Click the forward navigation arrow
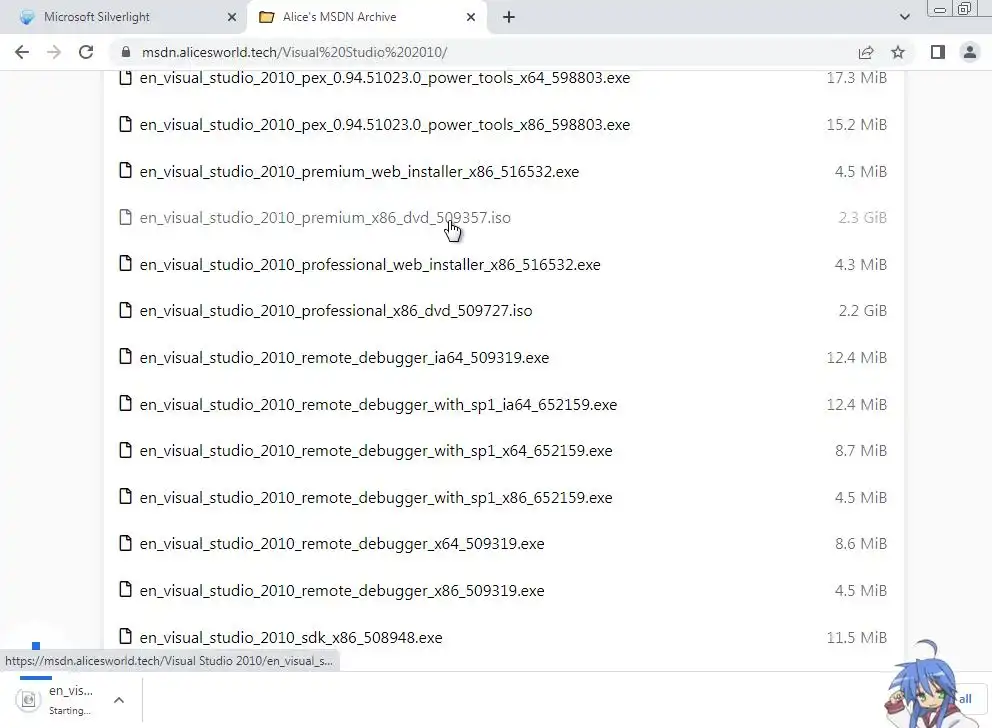Screen dimensions: 992x728 54,52
